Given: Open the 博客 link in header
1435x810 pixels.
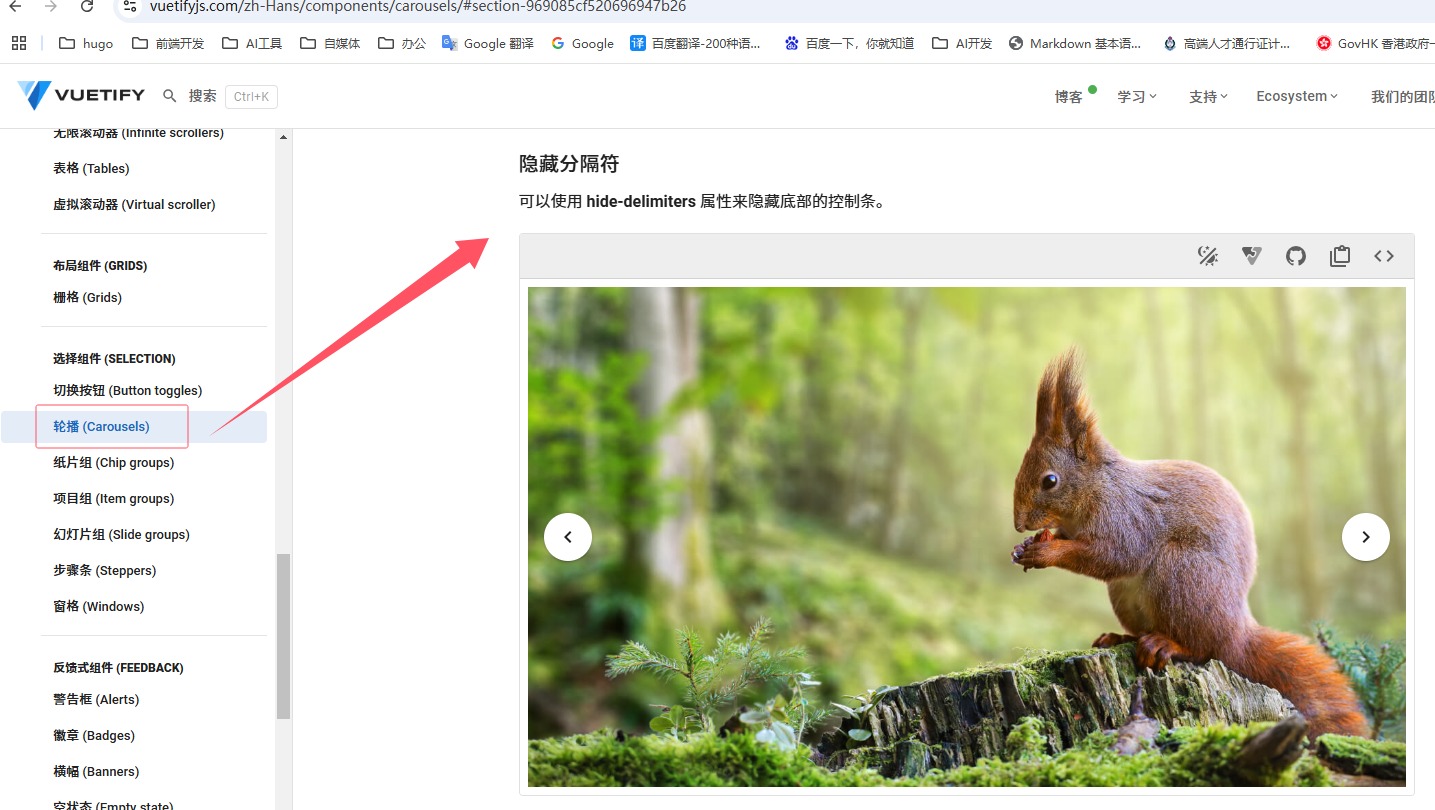Looking at the screenshot, I should [1068, 97].
